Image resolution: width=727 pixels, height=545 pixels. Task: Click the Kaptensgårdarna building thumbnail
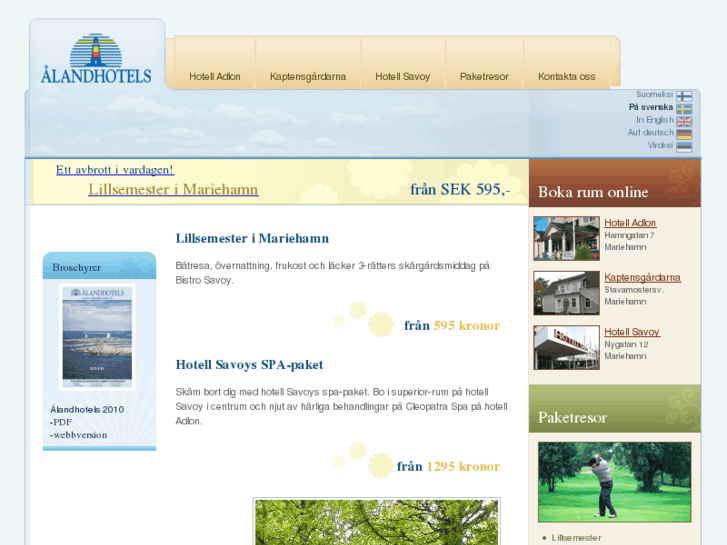click(566, 293)
